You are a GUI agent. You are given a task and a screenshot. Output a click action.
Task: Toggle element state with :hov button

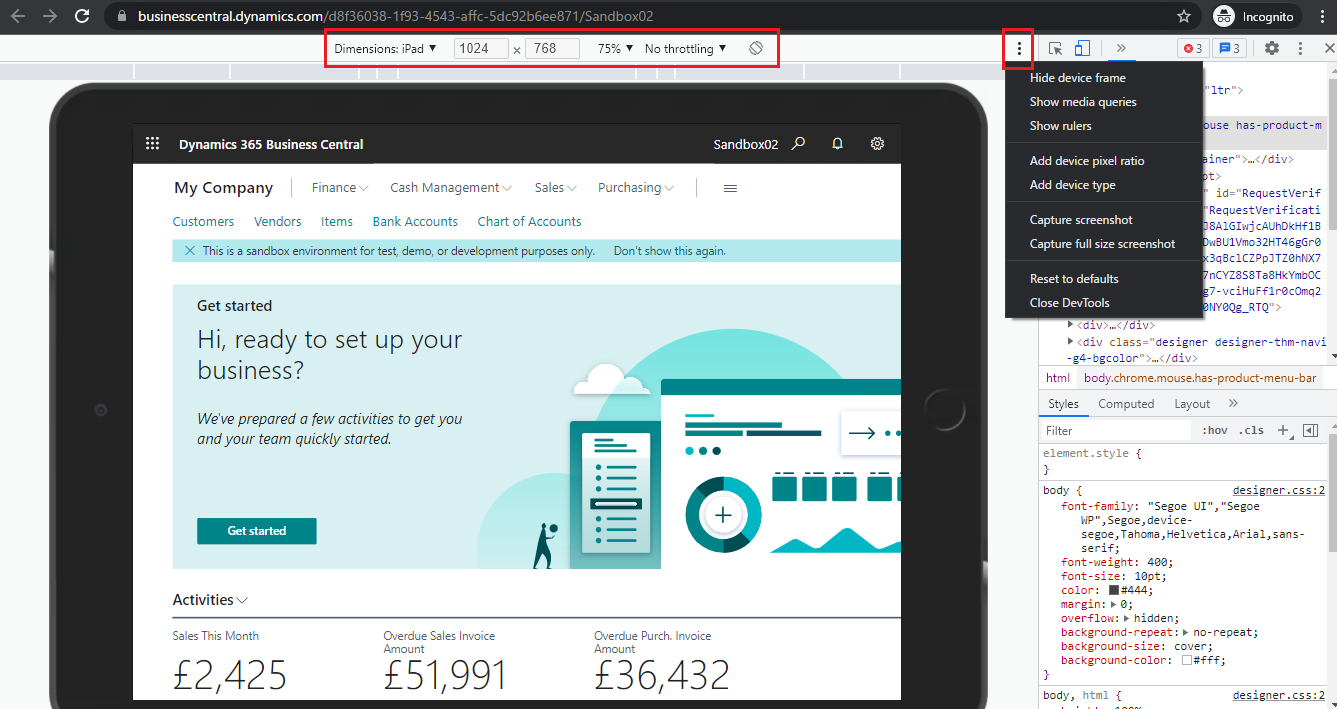pyautogui.click(x=1214, y=430)
